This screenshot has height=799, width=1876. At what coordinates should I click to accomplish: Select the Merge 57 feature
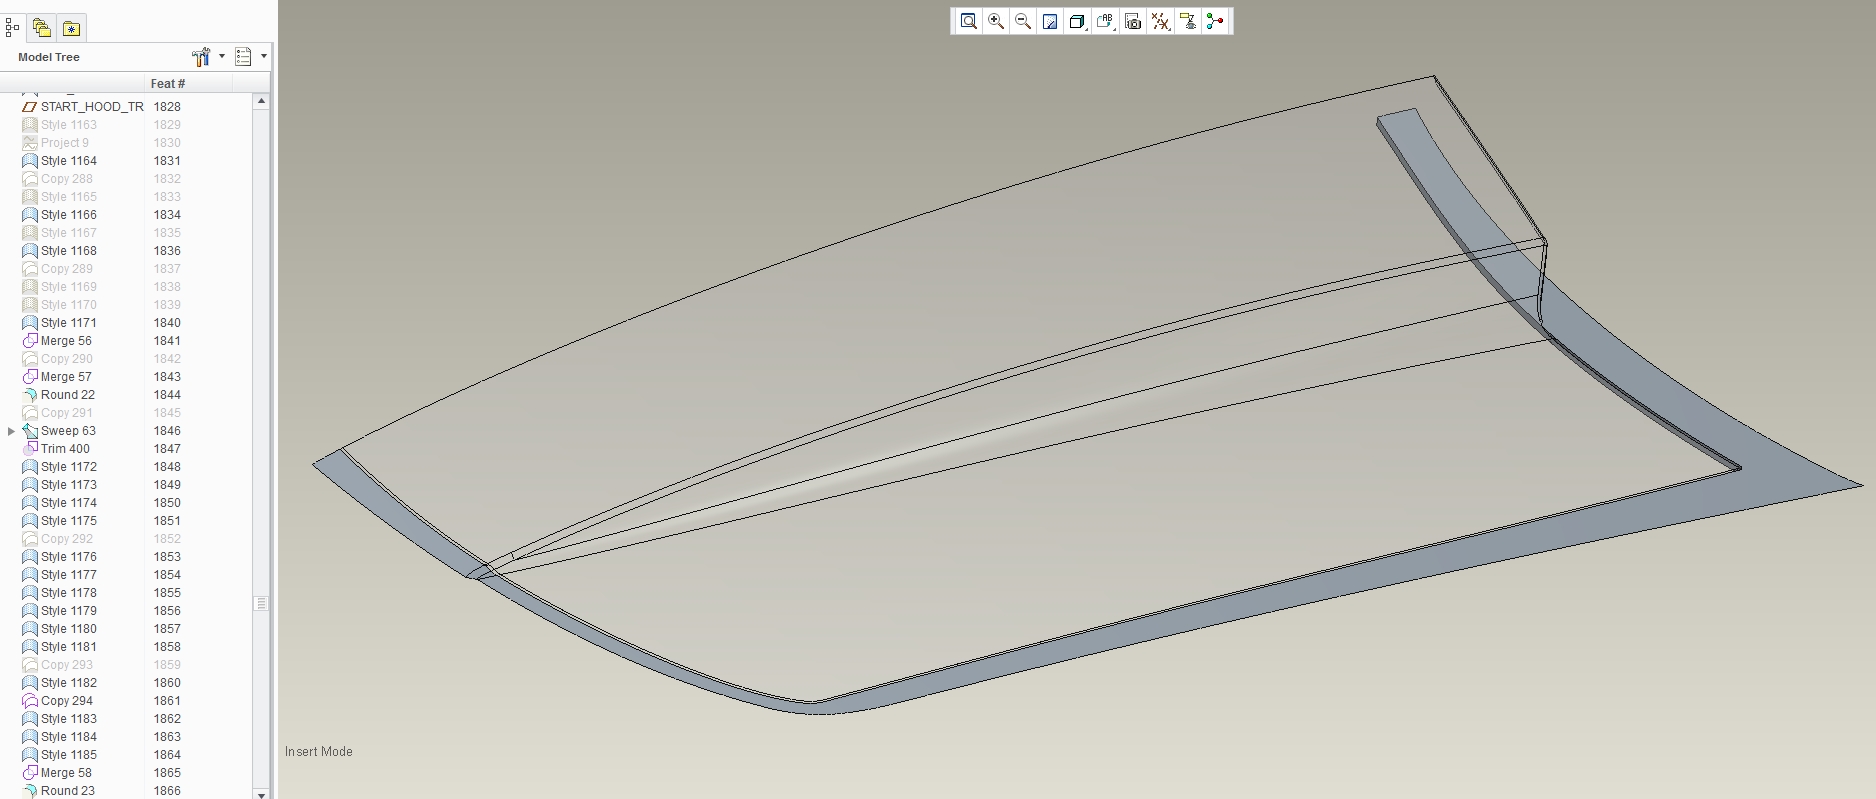[66, 377]
